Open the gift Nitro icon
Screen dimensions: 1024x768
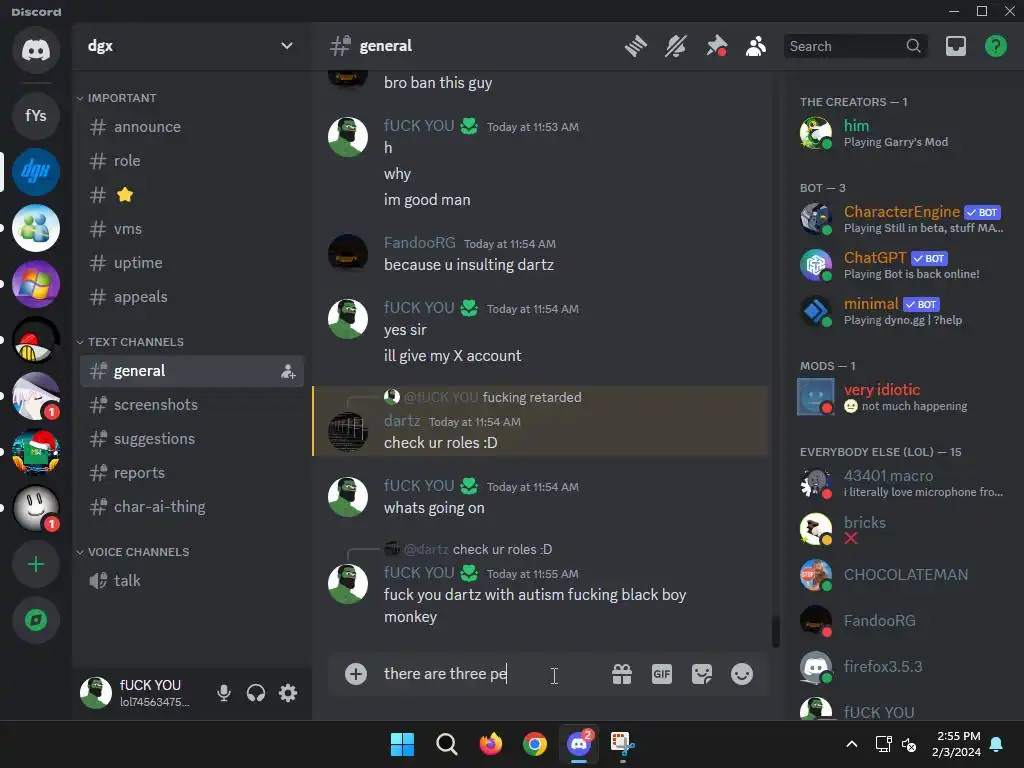pyautogui.click(x=622, y=674)
